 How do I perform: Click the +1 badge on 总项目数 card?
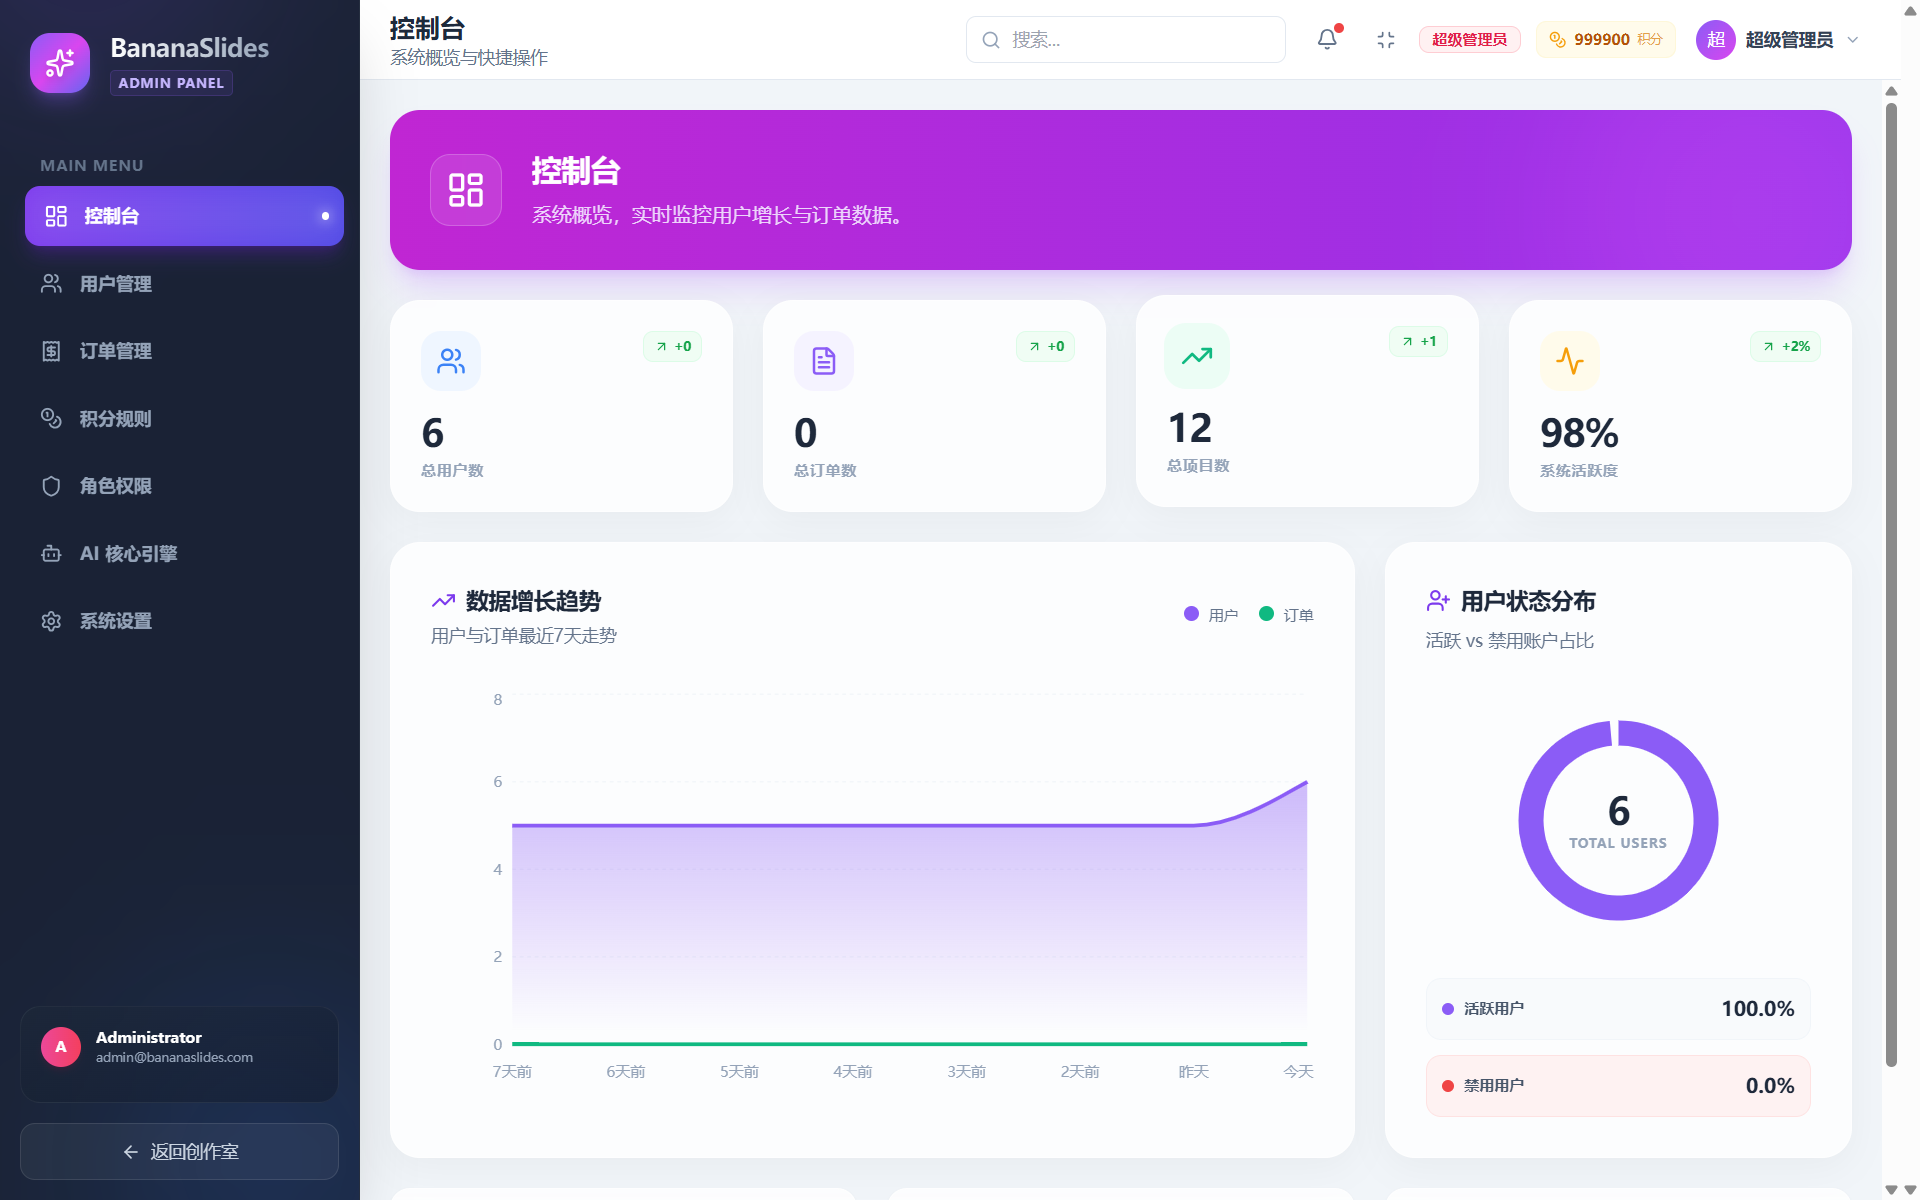pyautogui.click(x=1419, y=341)
